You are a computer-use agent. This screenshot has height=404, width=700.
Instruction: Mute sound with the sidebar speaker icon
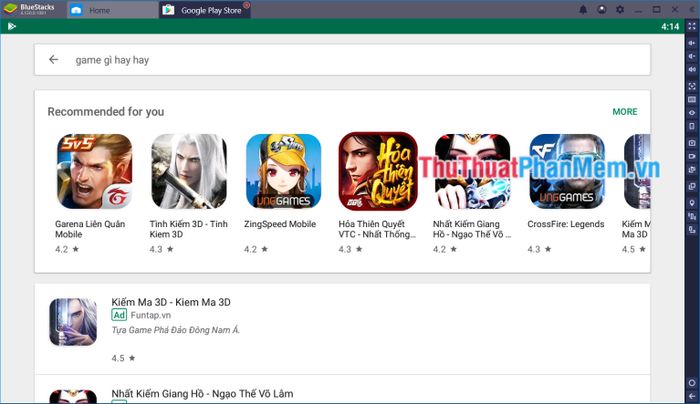tap(692, 70)
